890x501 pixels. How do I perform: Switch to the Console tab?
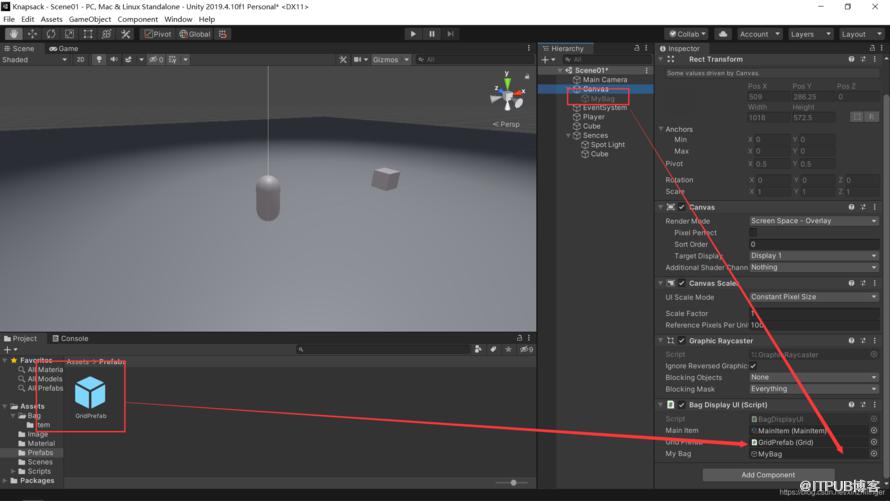coord(70,338)
